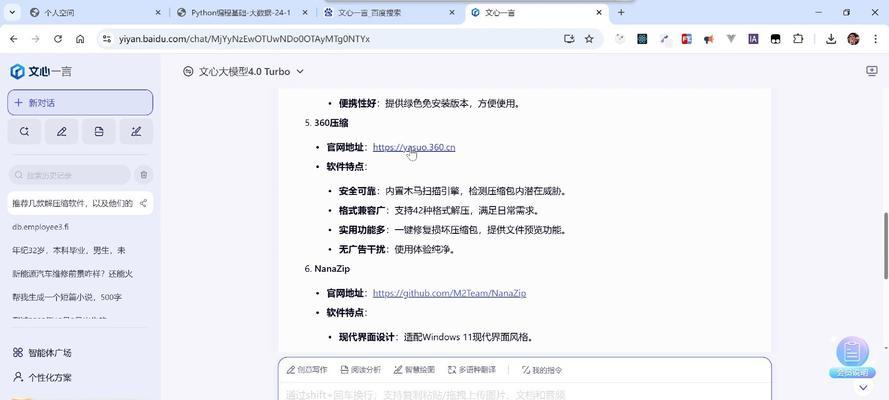Select 智慧绘图 tool above input box

point(414,370)
